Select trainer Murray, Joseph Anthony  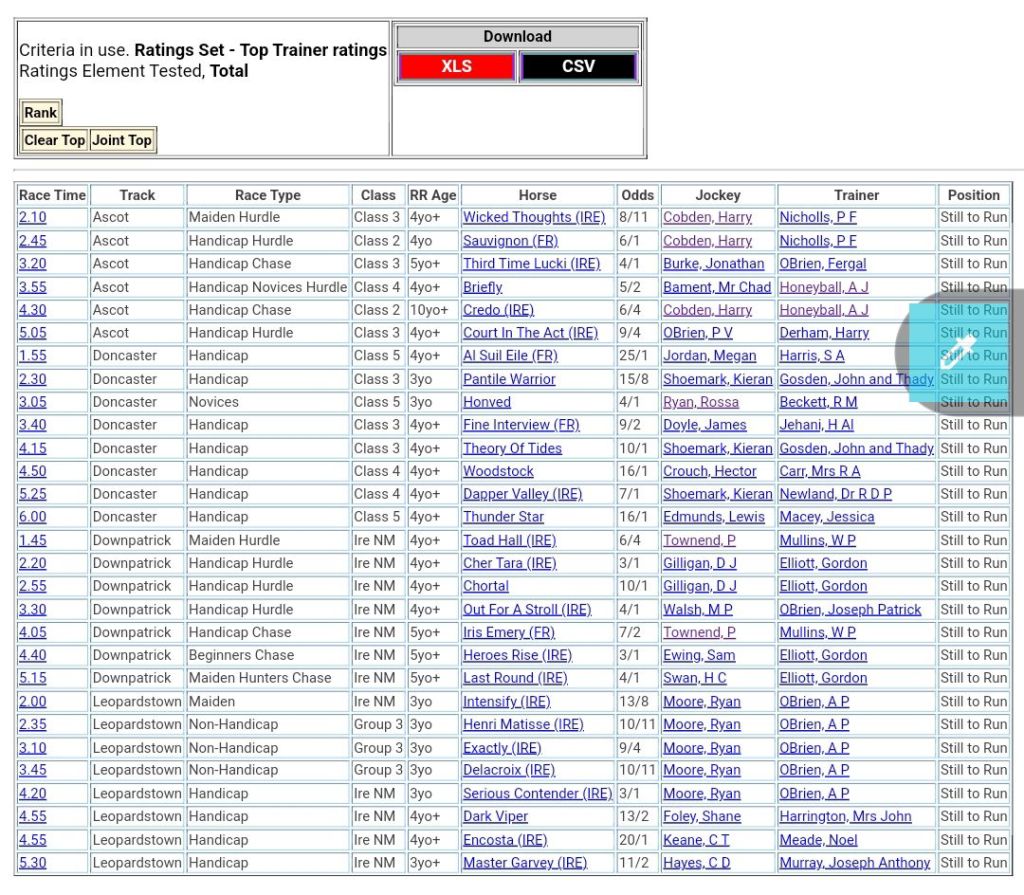click(854, 862)
